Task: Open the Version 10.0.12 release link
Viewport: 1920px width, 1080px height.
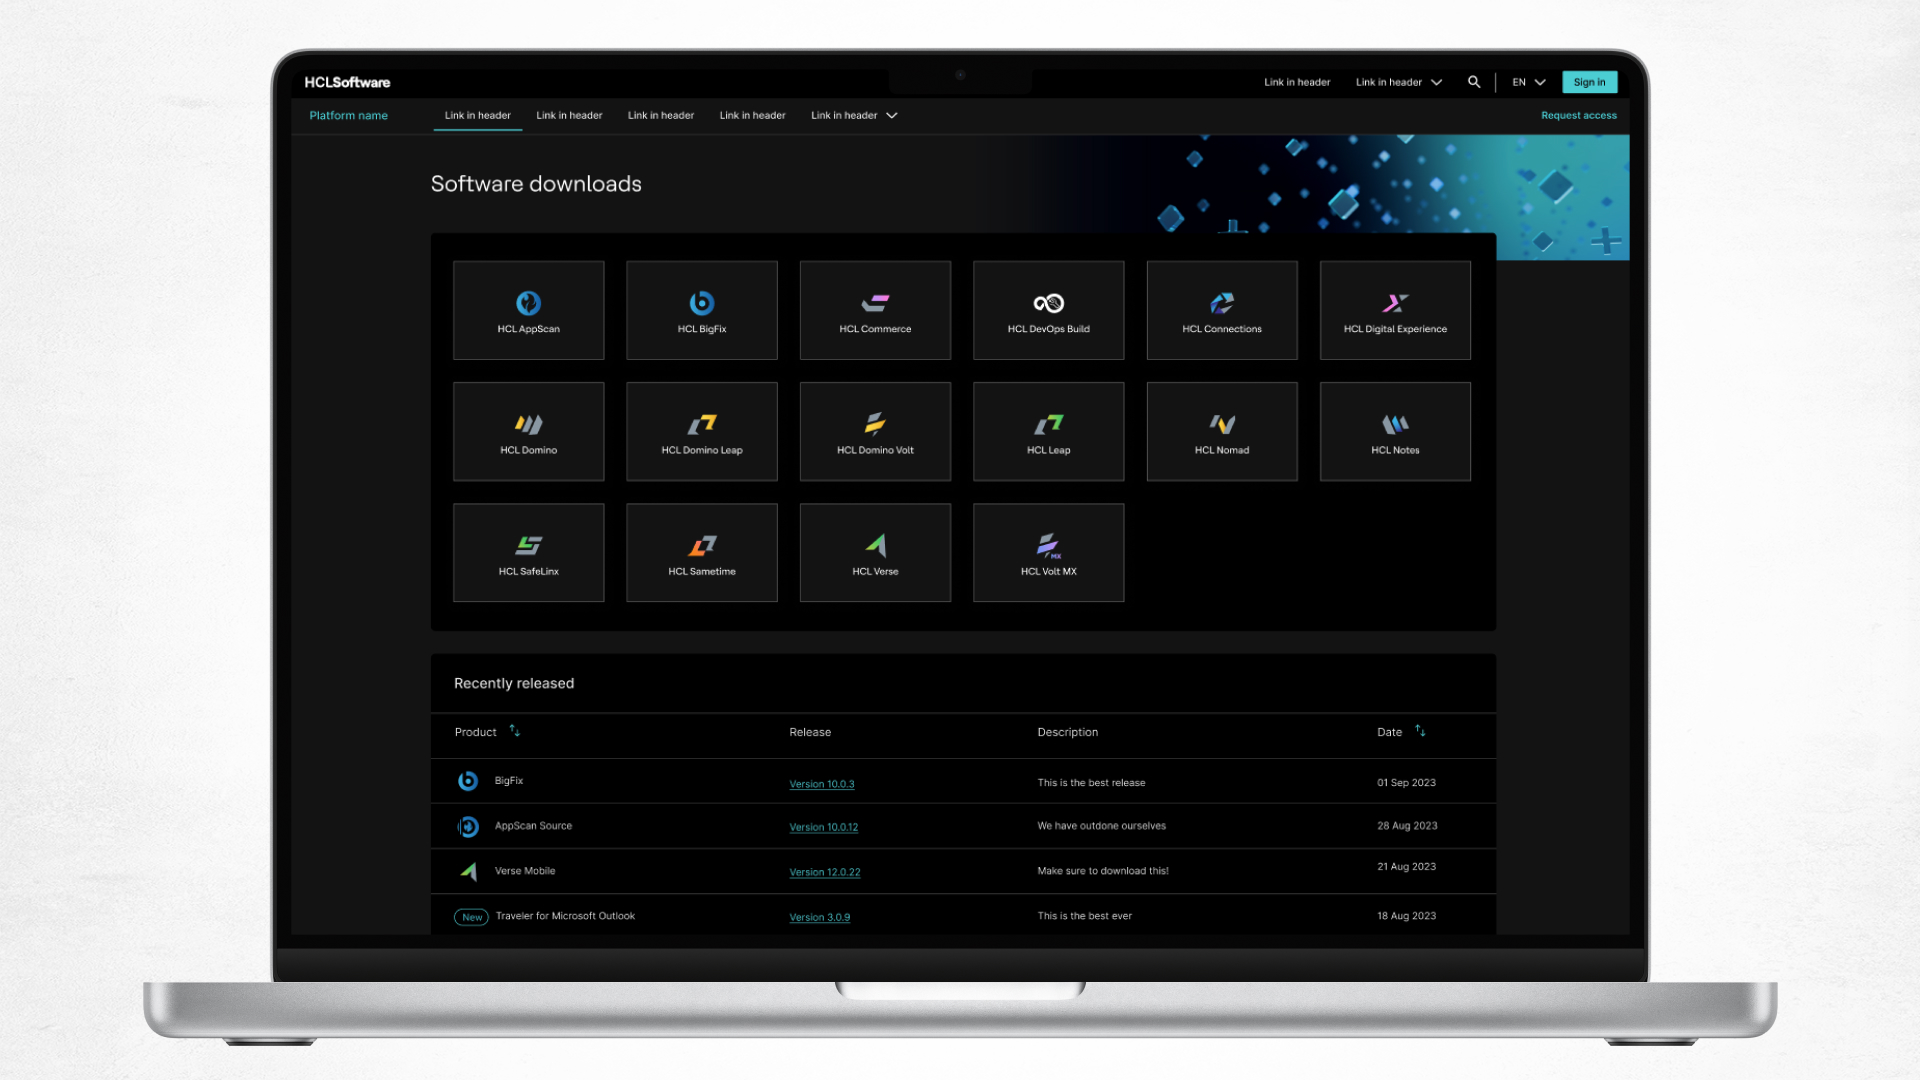Action: click(x=824, y=827)
